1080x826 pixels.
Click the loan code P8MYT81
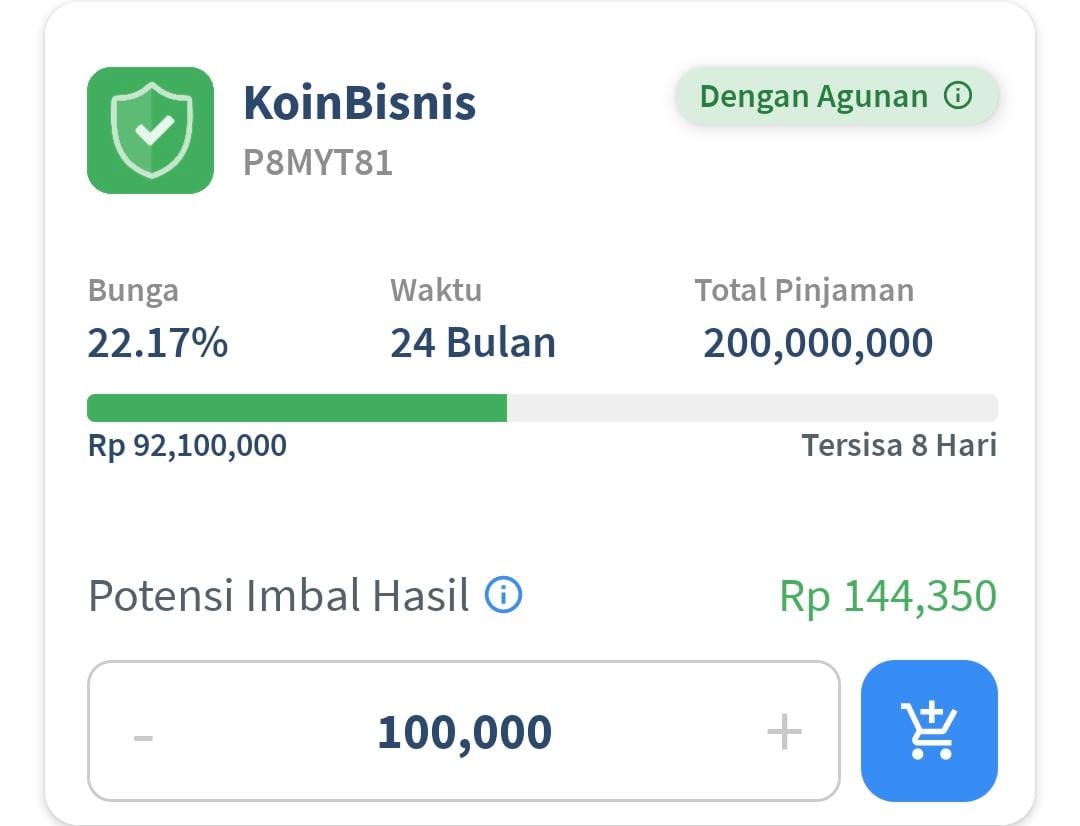pyautogui.click(x=317, y=162)
